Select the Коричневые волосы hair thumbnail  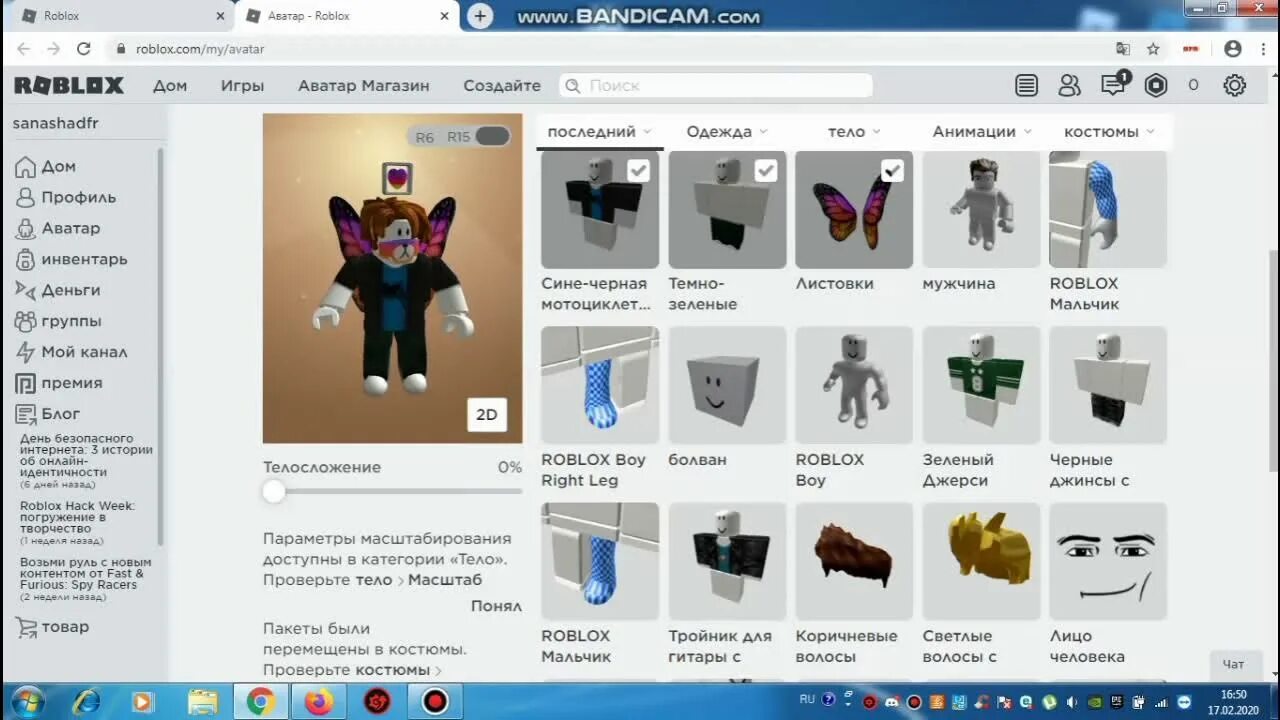(854, 561)
